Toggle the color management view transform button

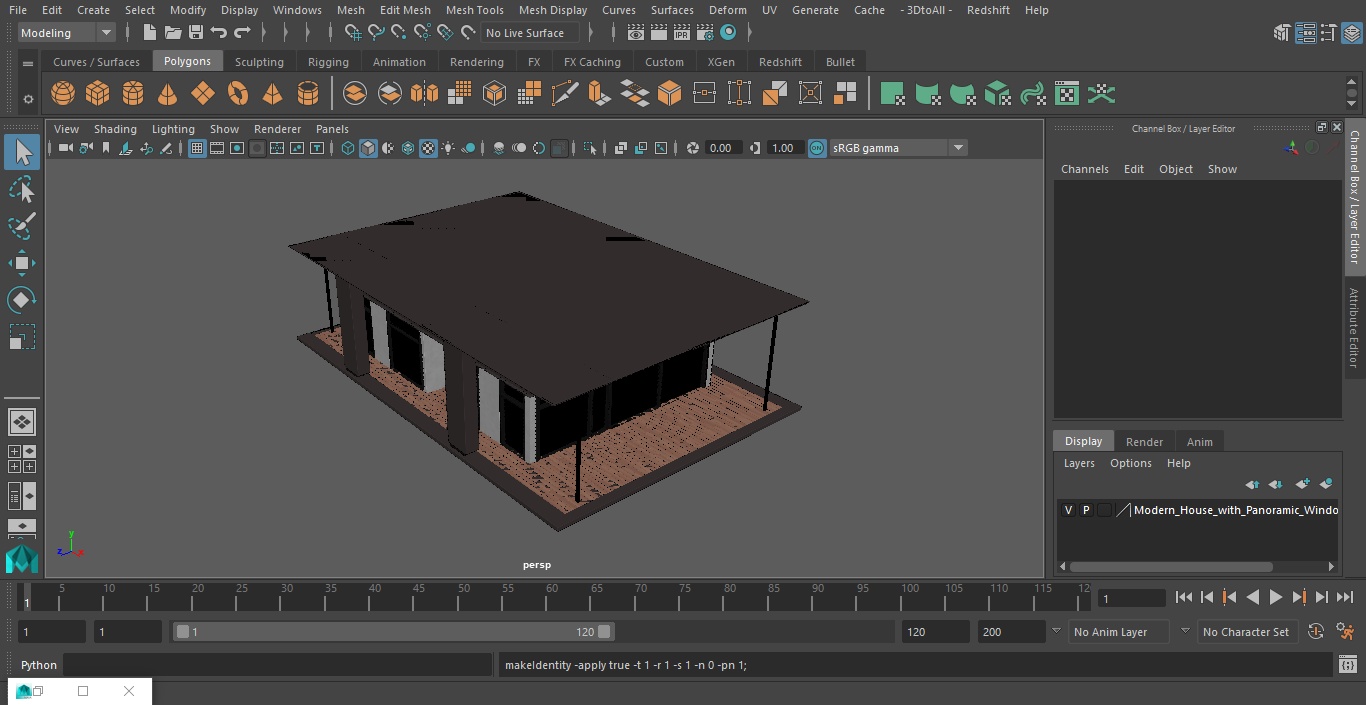(817, 148)
